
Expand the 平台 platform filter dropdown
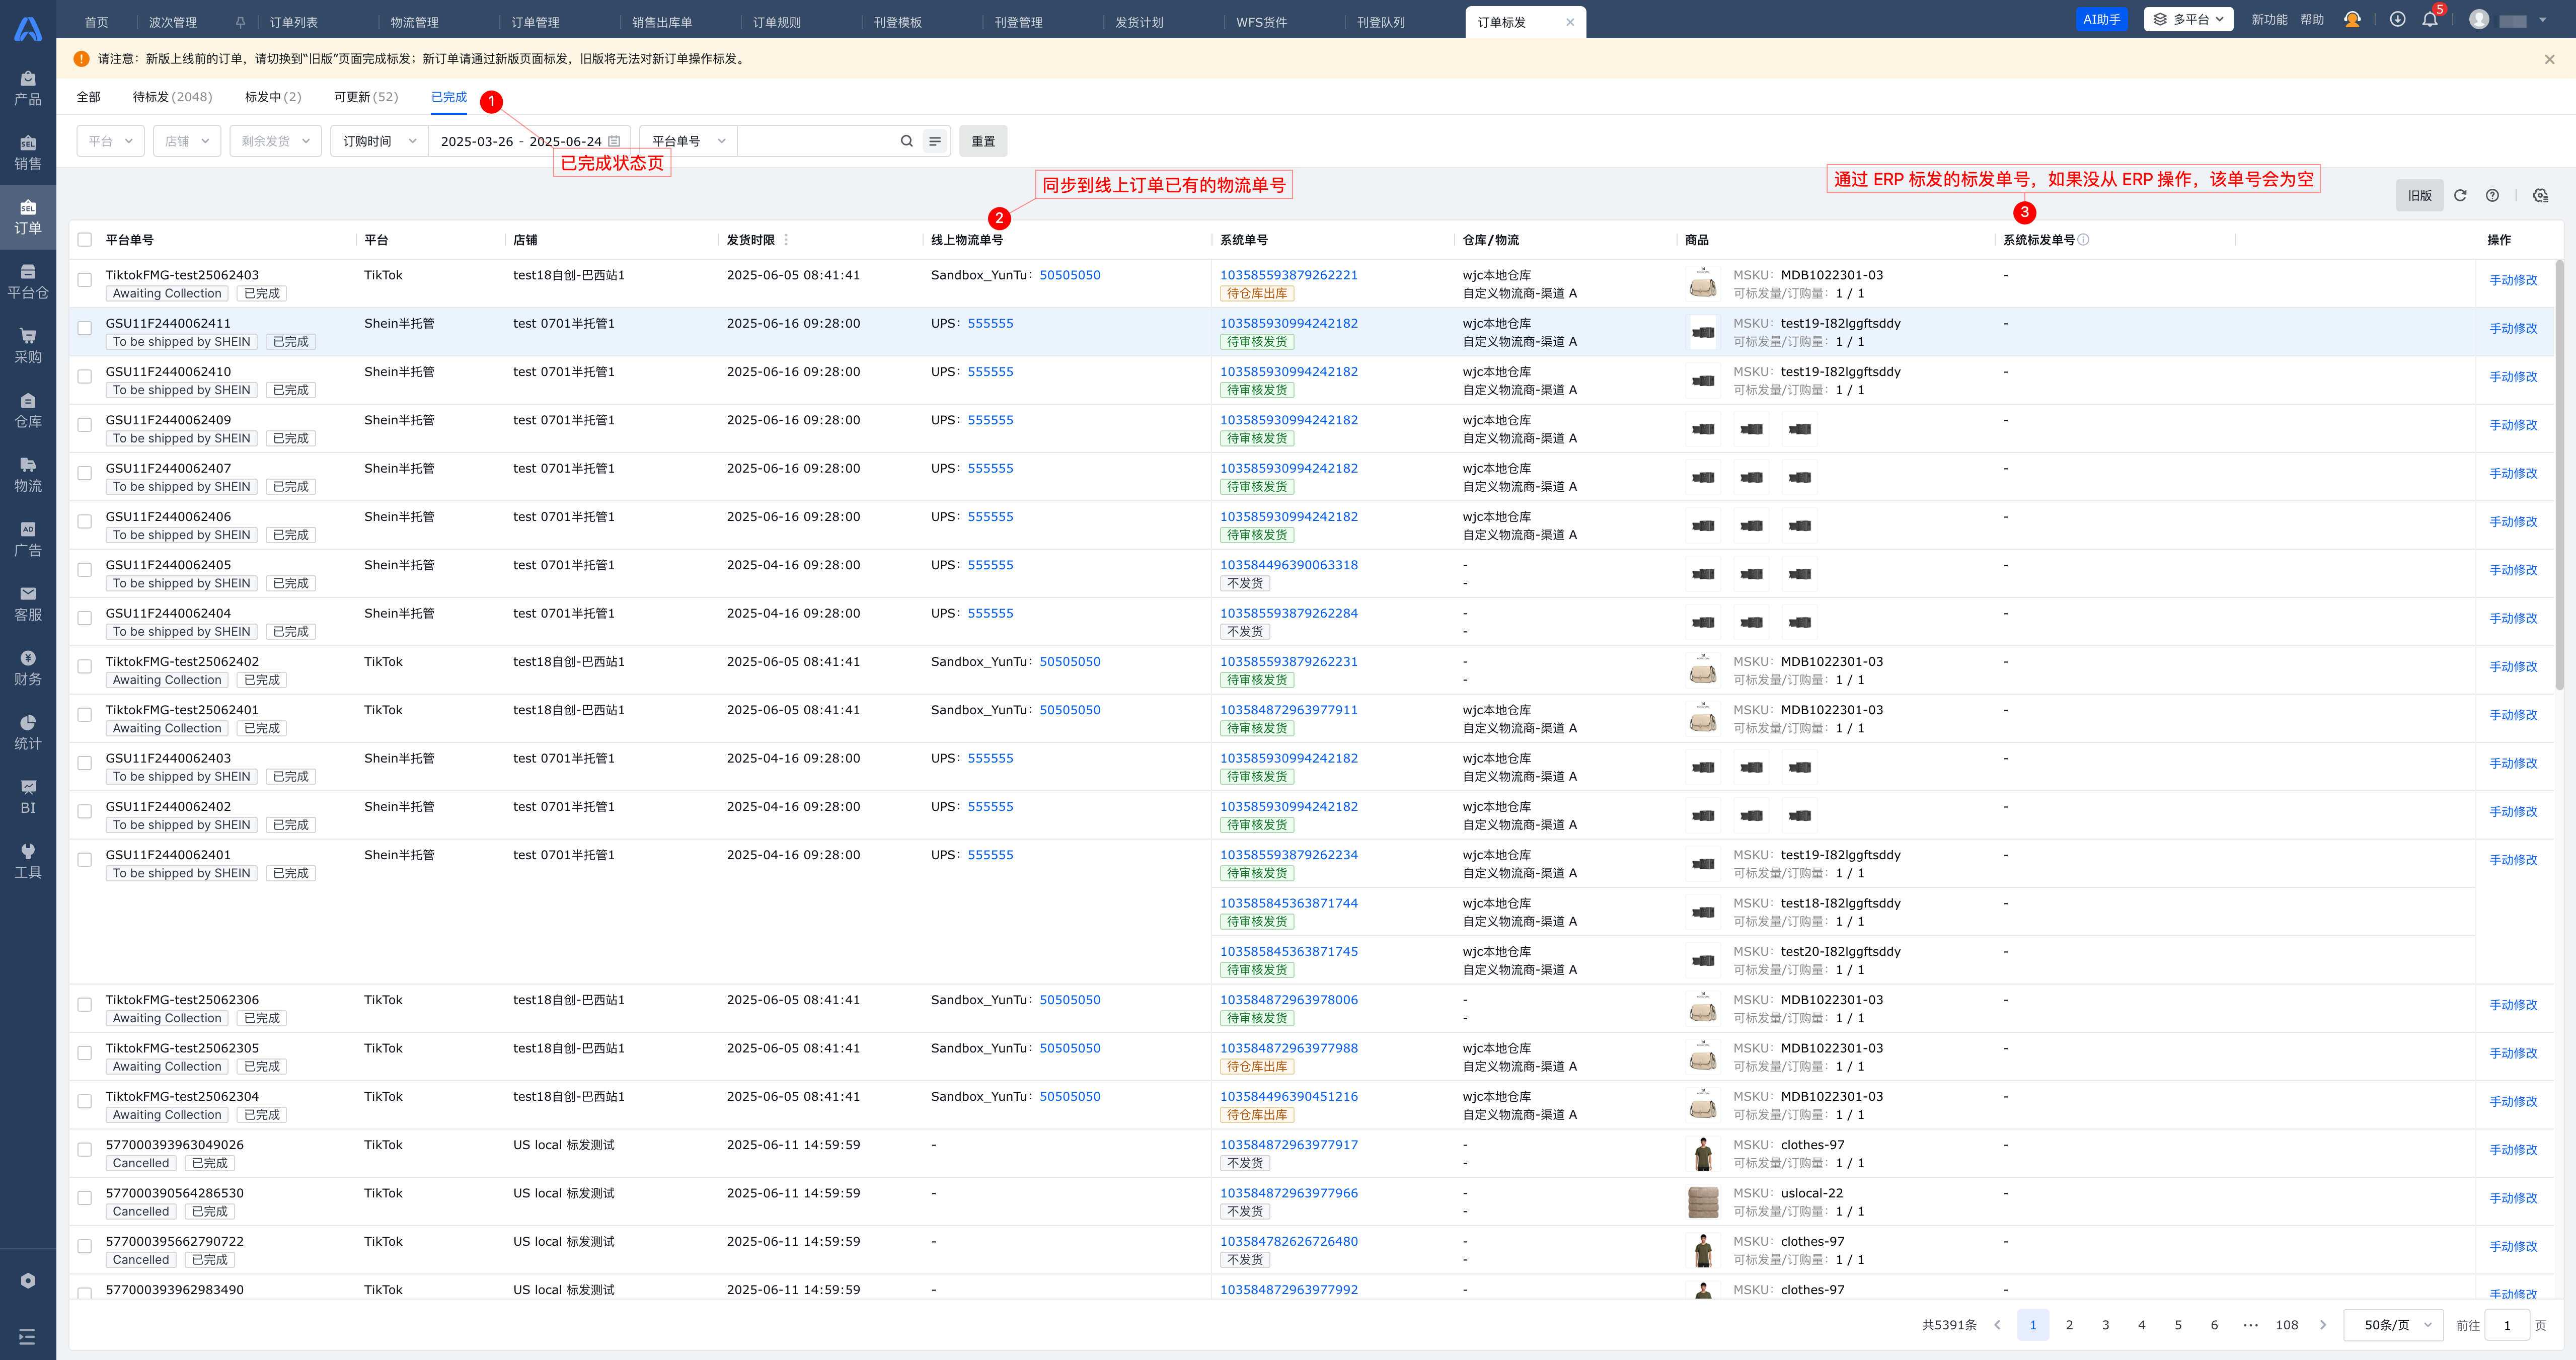point(111,141)
